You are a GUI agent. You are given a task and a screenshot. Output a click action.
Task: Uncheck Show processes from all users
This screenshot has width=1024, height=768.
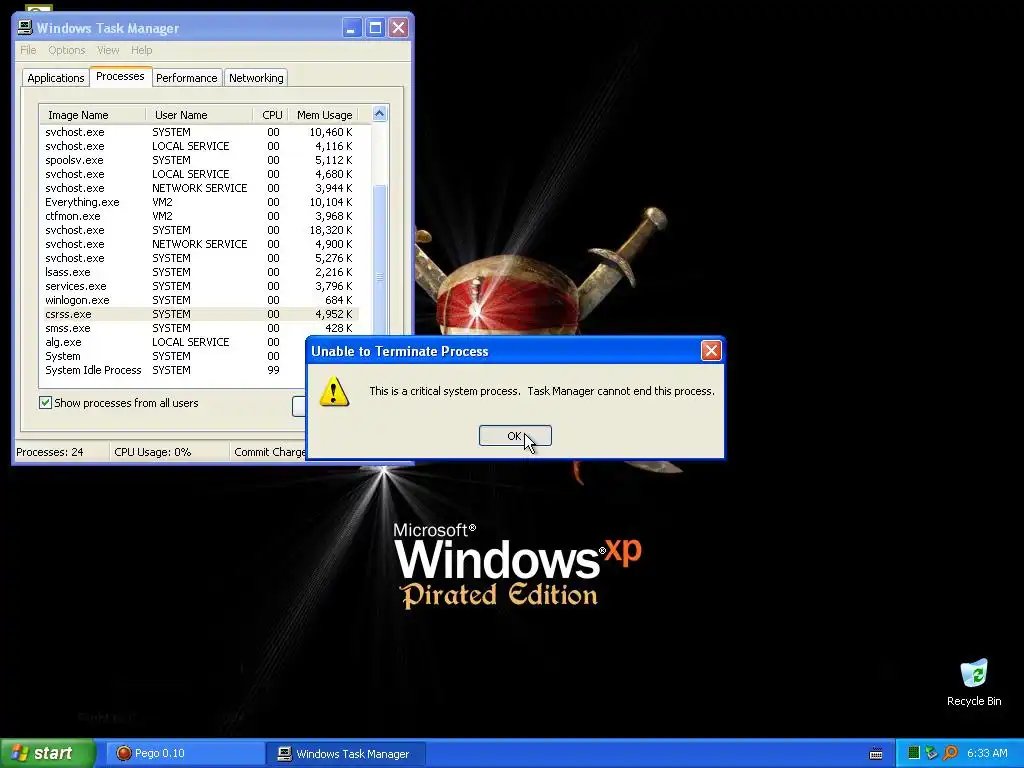[45, 403]
